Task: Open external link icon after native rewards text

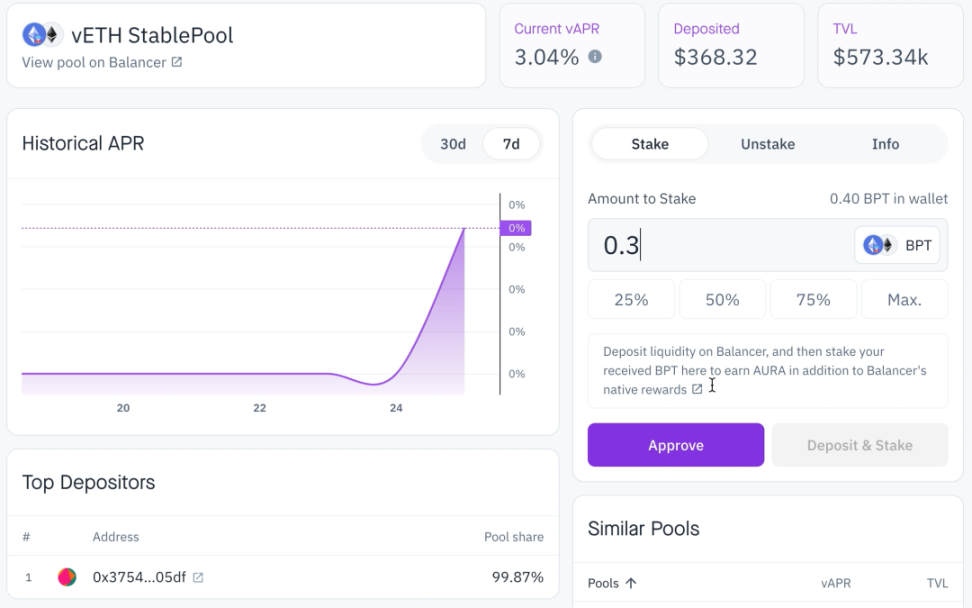Action: click(x=697, y=390)
